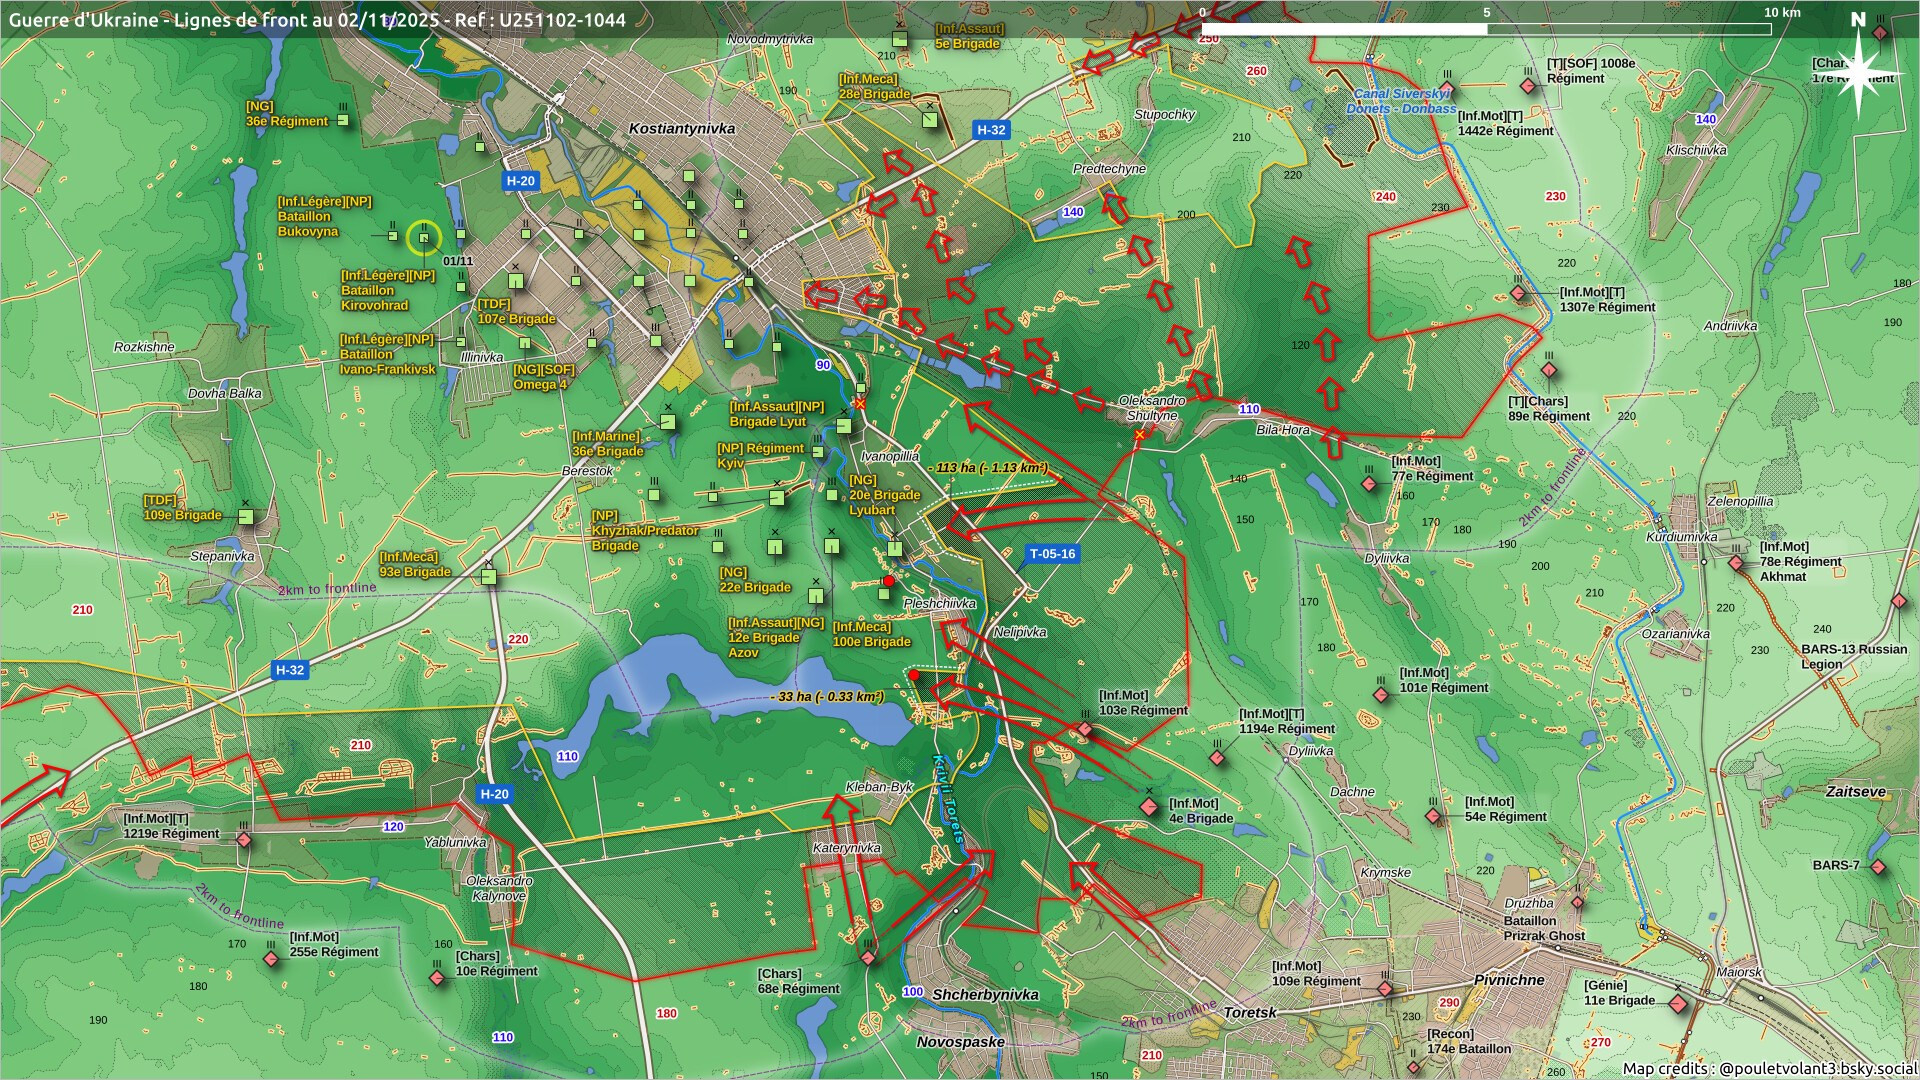This screenshot has height=1080, width=1920.
Task: Click the 36e Régiment NG green square
Action: 343,120
